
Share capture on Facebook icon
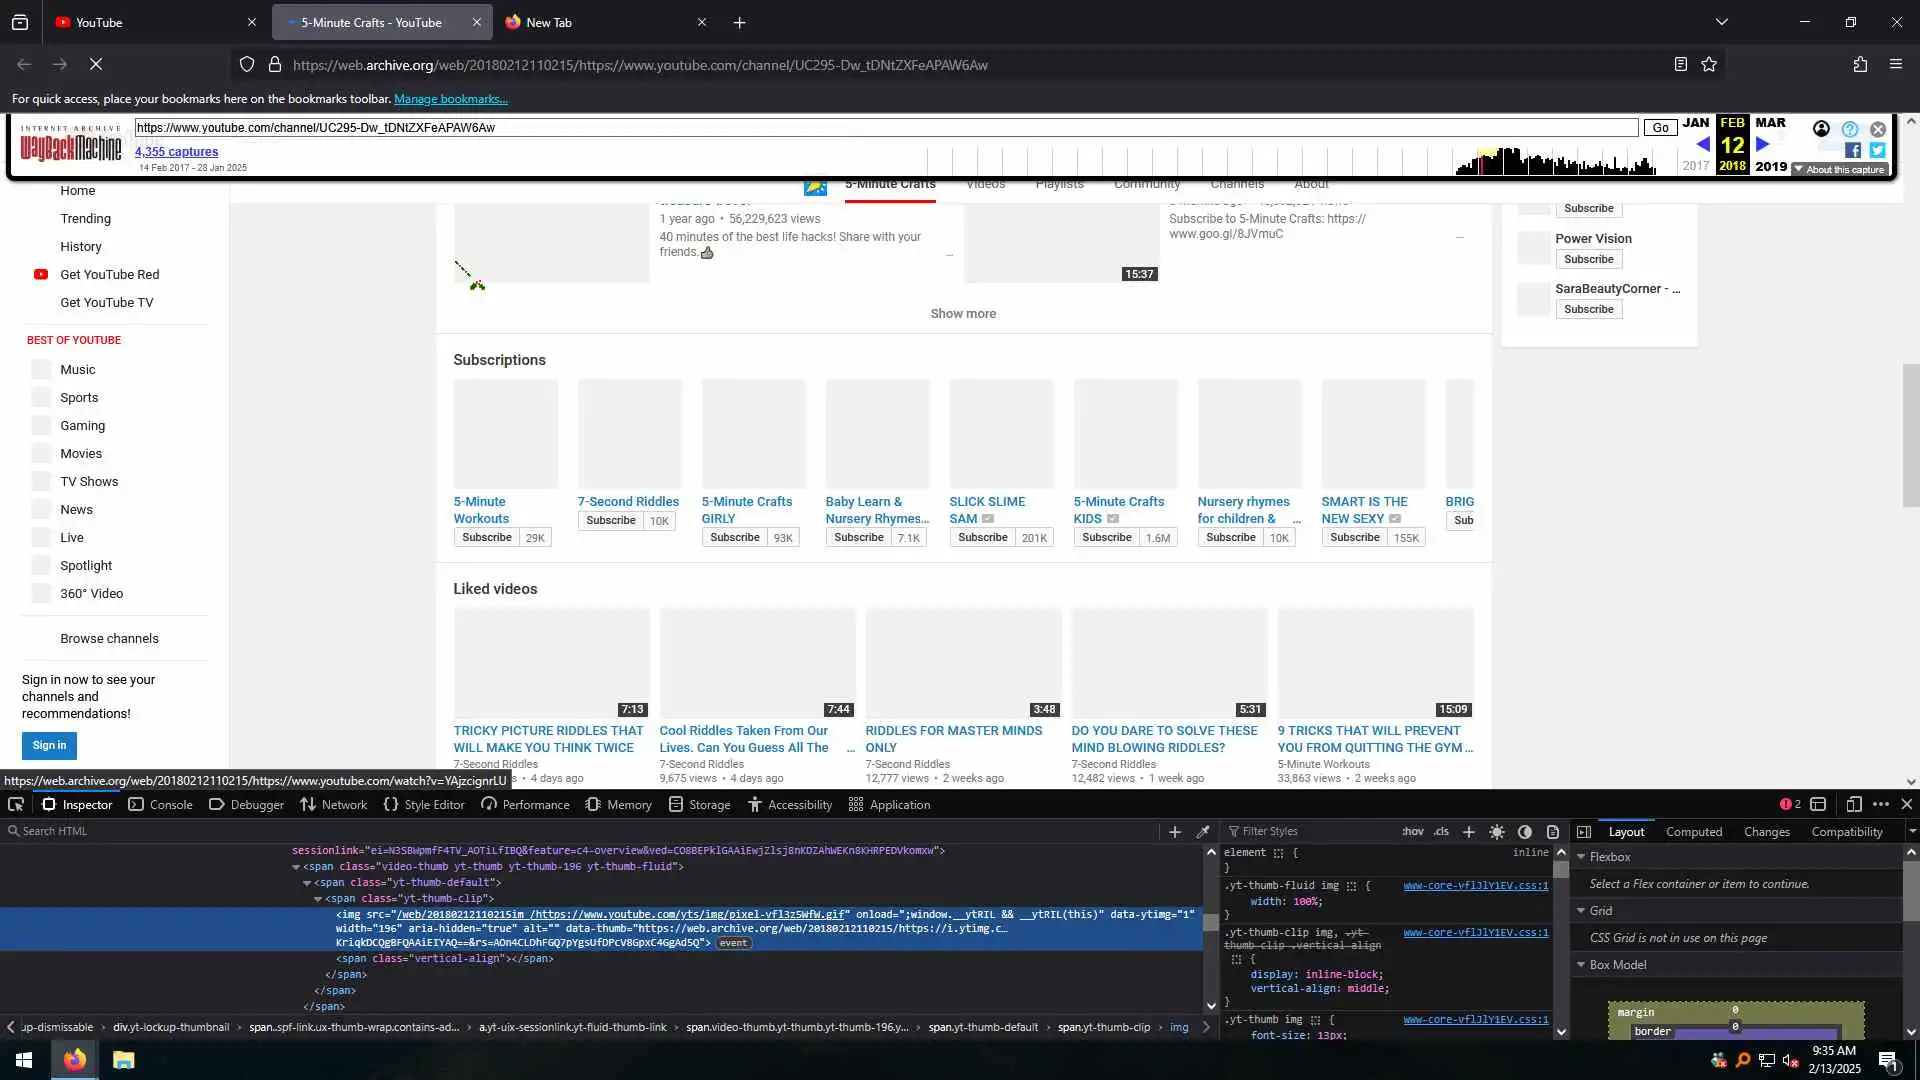pyautogui.click(x=1853, y=151)
